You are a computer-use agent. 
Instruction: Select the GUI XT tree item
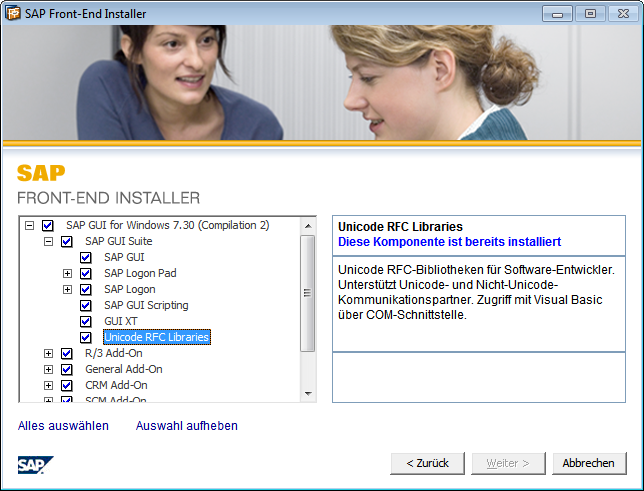121,321
